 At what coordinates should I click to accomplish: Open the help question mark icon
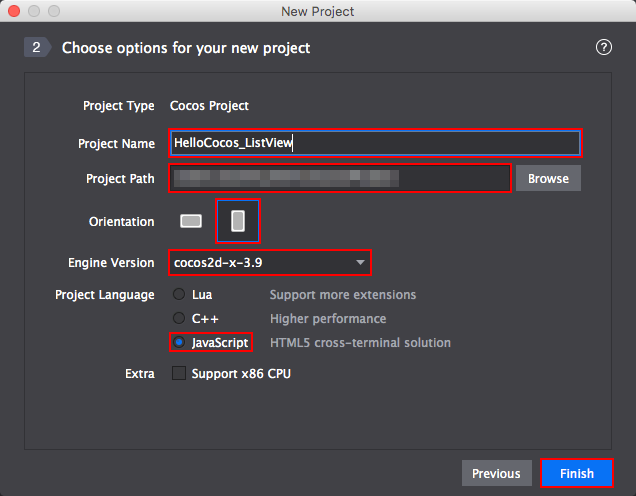pyautogui.click(x=603, y=47)
